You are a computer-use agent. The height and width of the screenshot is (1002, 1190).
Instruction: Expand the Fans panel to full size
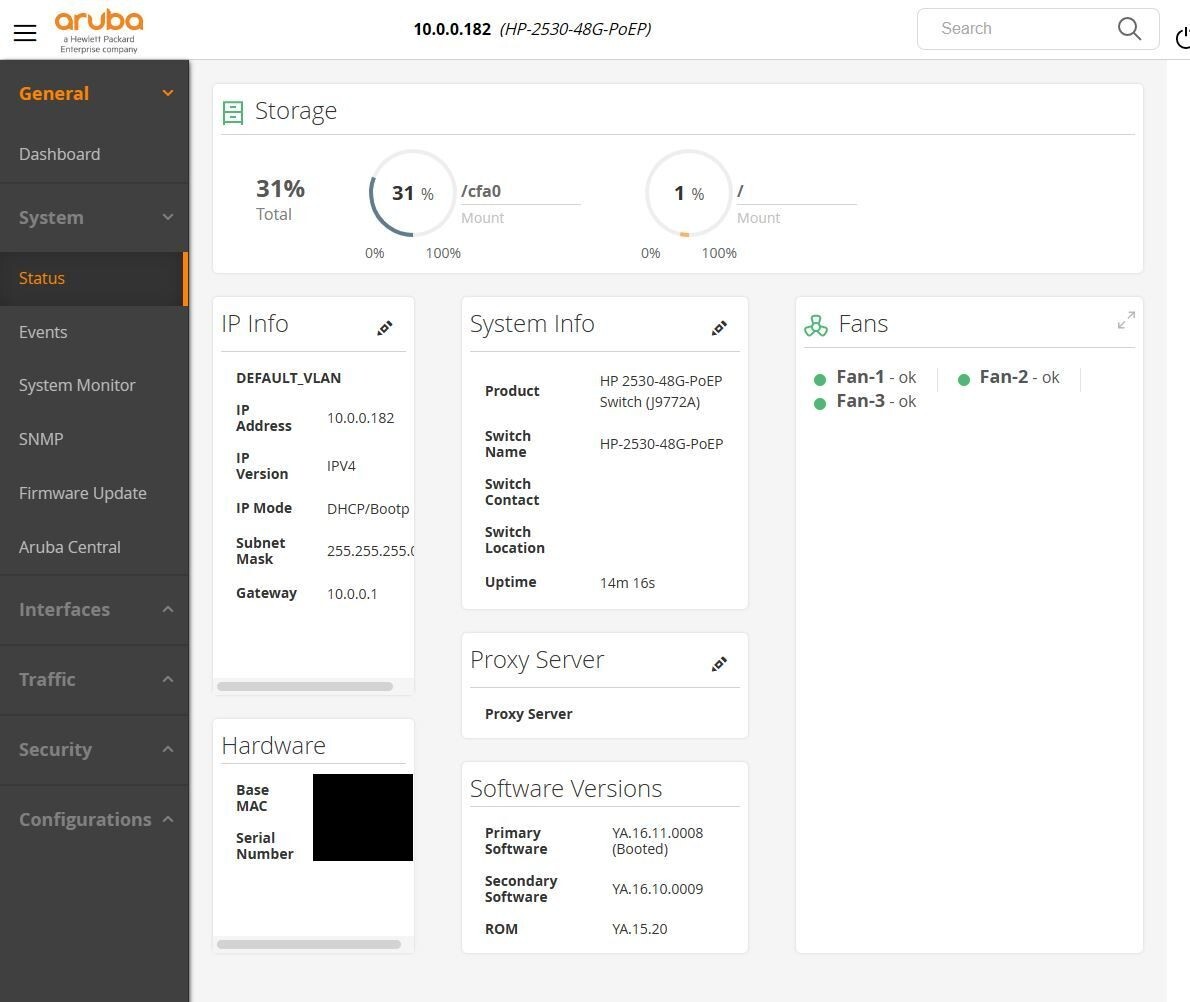[1126, 320]
